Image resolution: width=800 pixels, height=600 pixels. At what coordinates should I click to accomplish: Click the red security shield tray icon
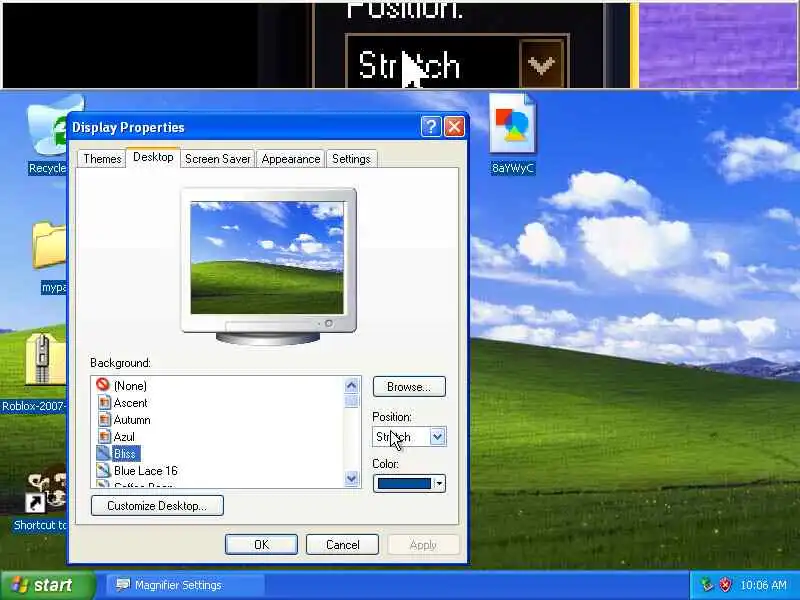(x=725, y=585)
